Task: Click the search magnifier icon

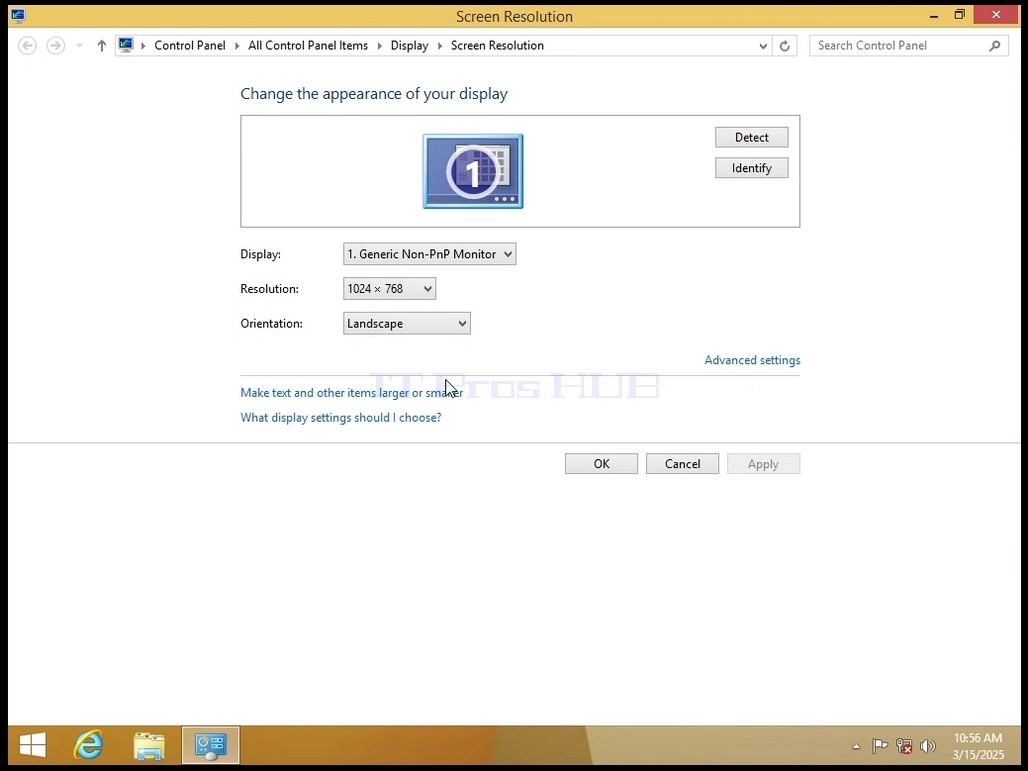Action: [x=995, y=45]
